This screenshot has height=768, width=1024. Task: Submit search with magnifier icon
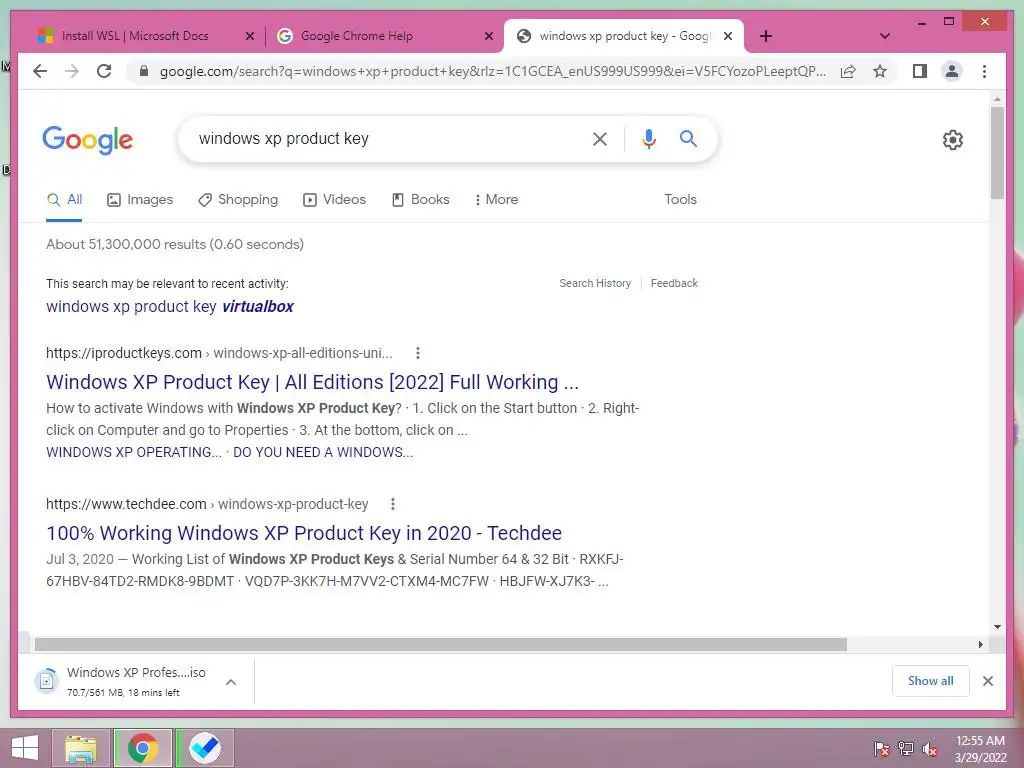pyautogui.click(x=688, y=138)
